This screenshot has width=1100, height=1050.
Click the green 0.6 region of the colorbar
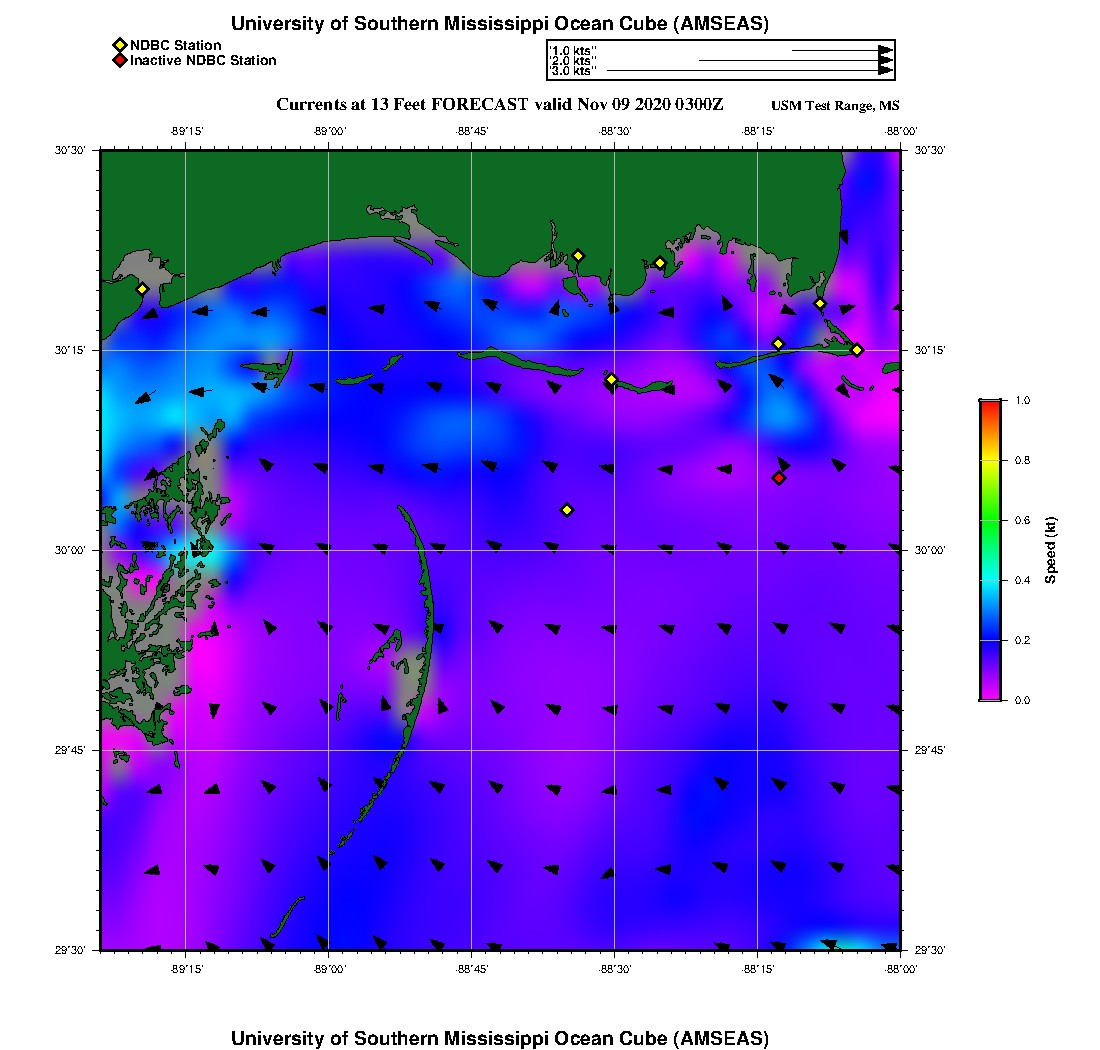tap(991, 520)
